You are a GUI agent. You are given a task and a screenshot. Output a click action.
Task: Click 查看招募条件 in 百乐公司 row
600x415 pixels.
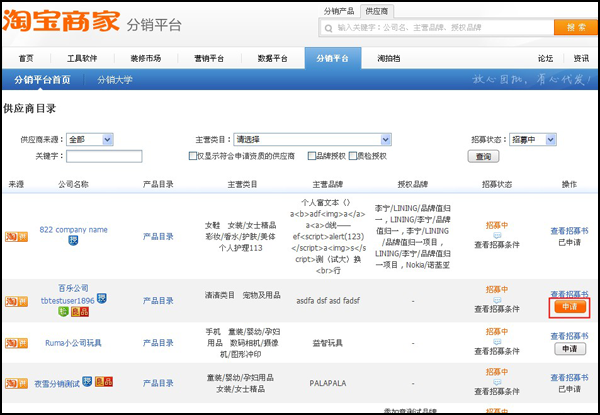[497, 309]
